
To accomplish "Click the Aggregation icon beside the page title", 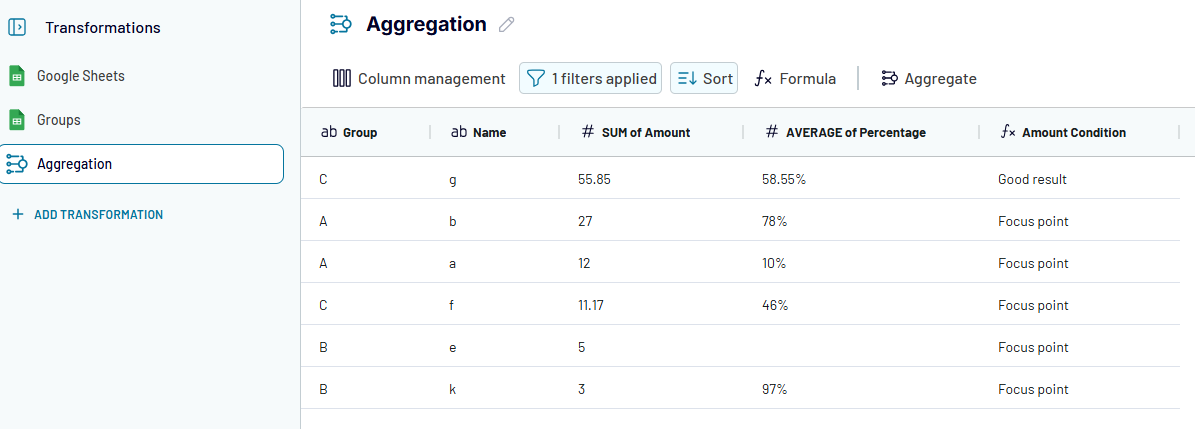I will click(x=341, y=25).
